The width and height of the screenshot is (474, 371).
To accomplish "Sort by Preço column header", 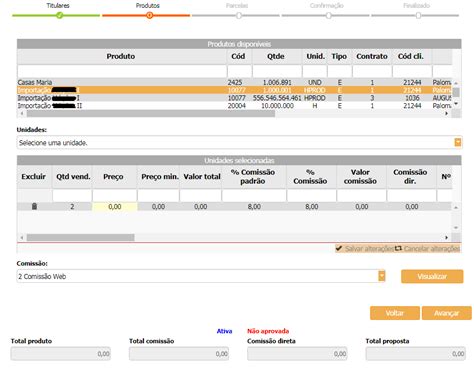I will [113, 177].
